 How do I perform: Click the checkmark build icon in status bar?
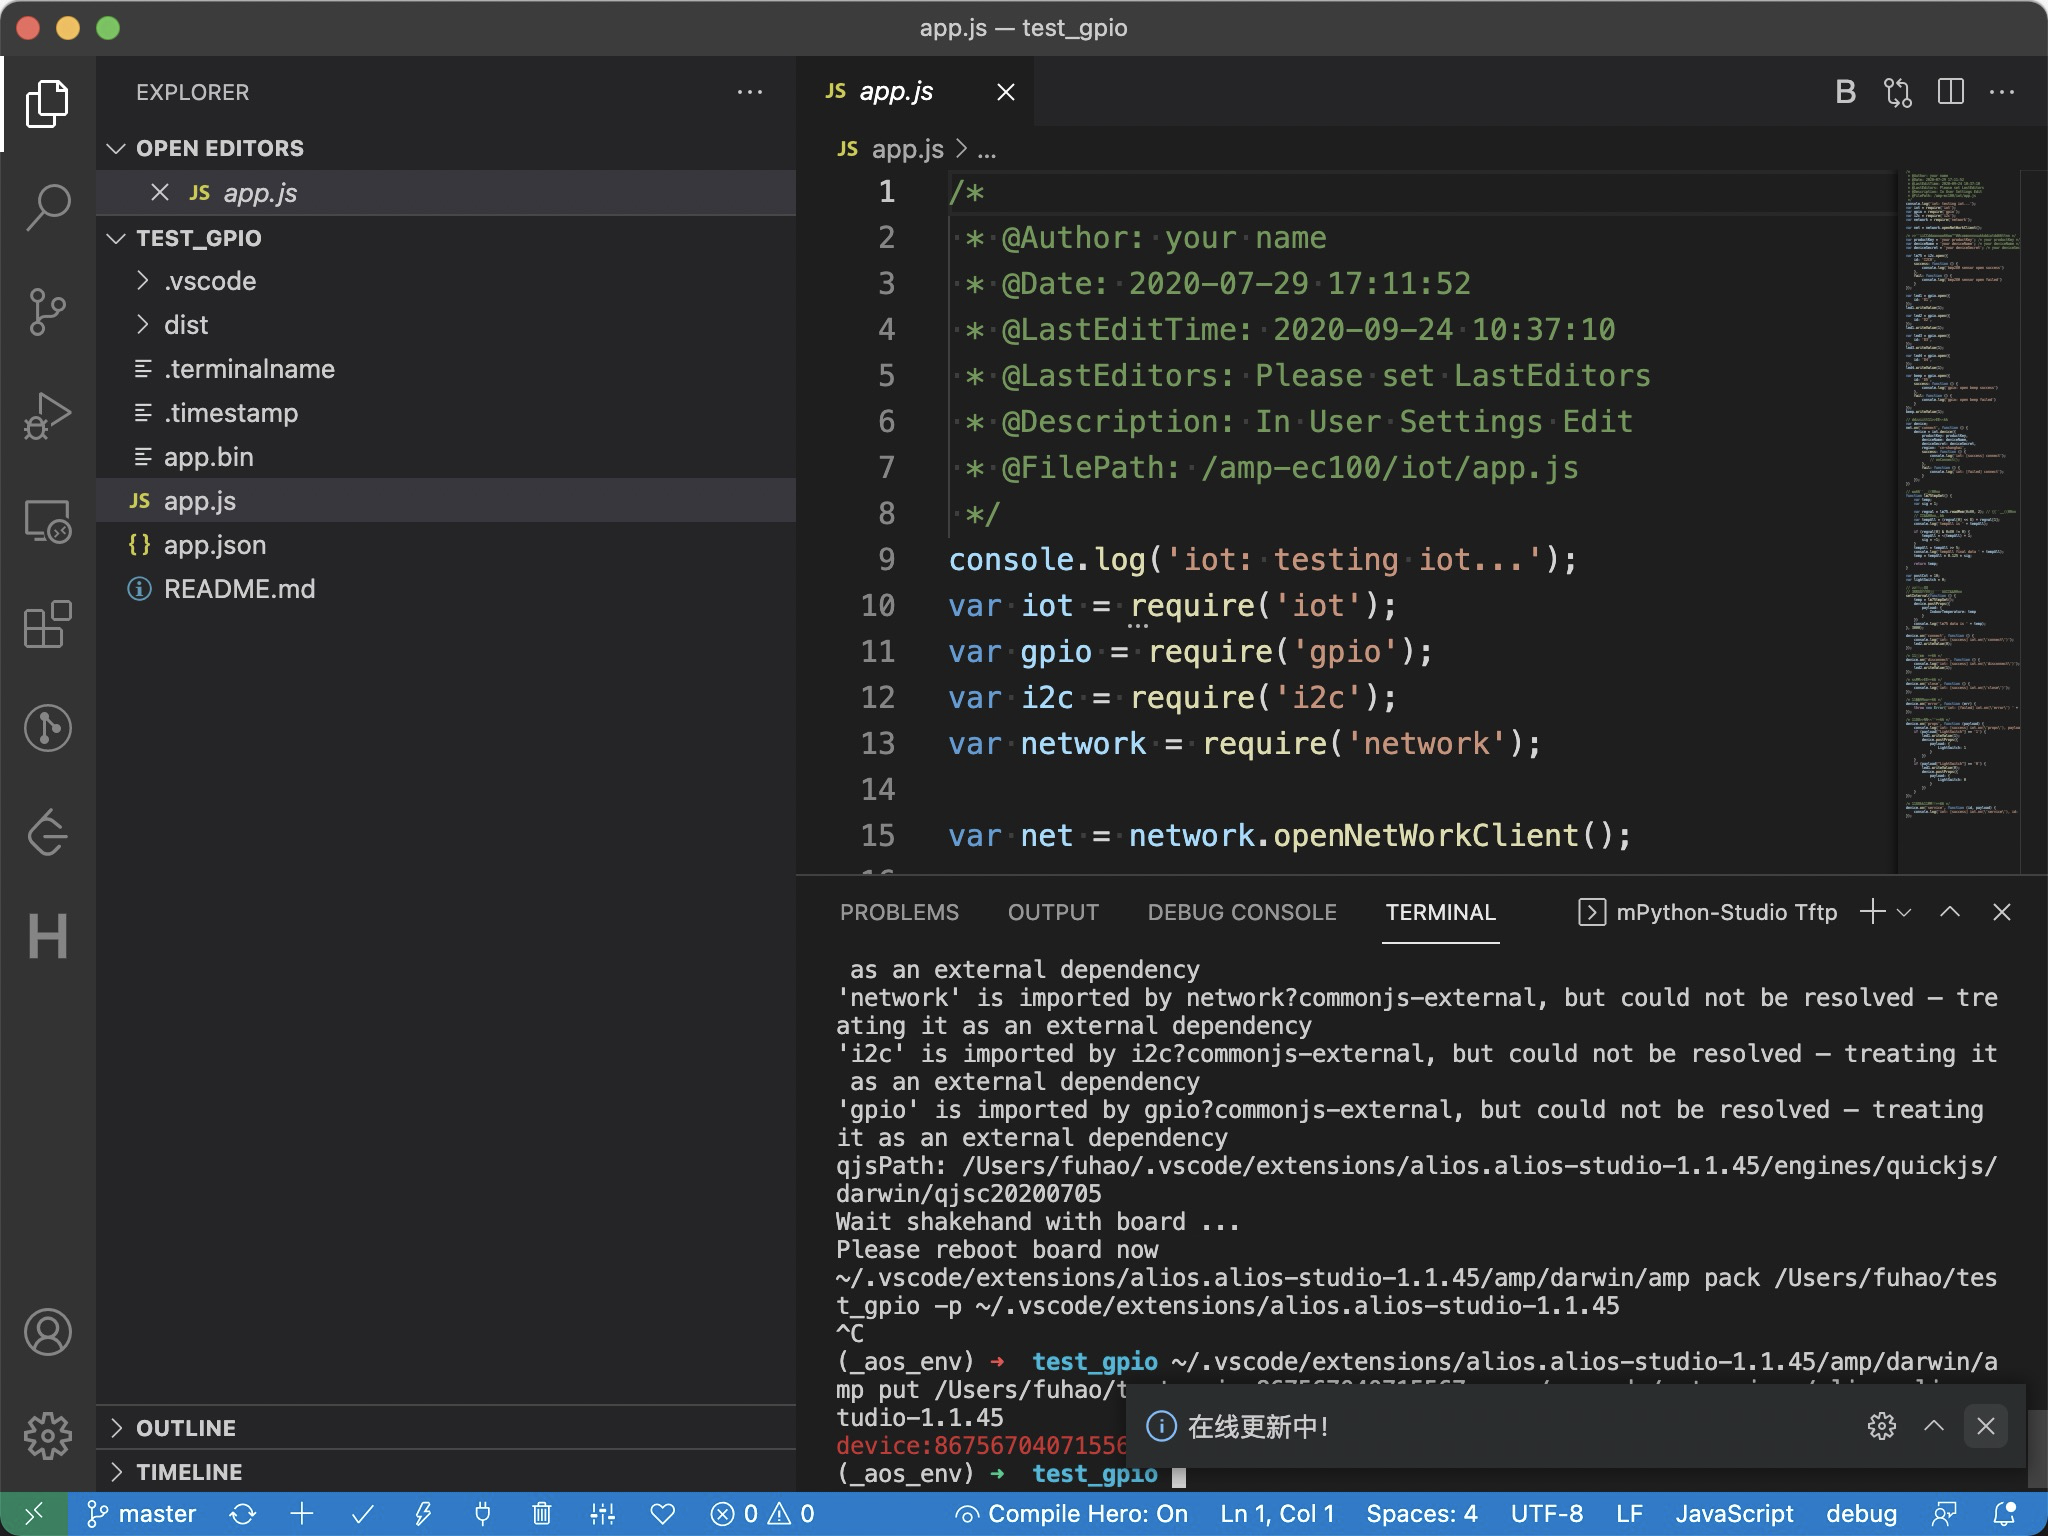362,1514
